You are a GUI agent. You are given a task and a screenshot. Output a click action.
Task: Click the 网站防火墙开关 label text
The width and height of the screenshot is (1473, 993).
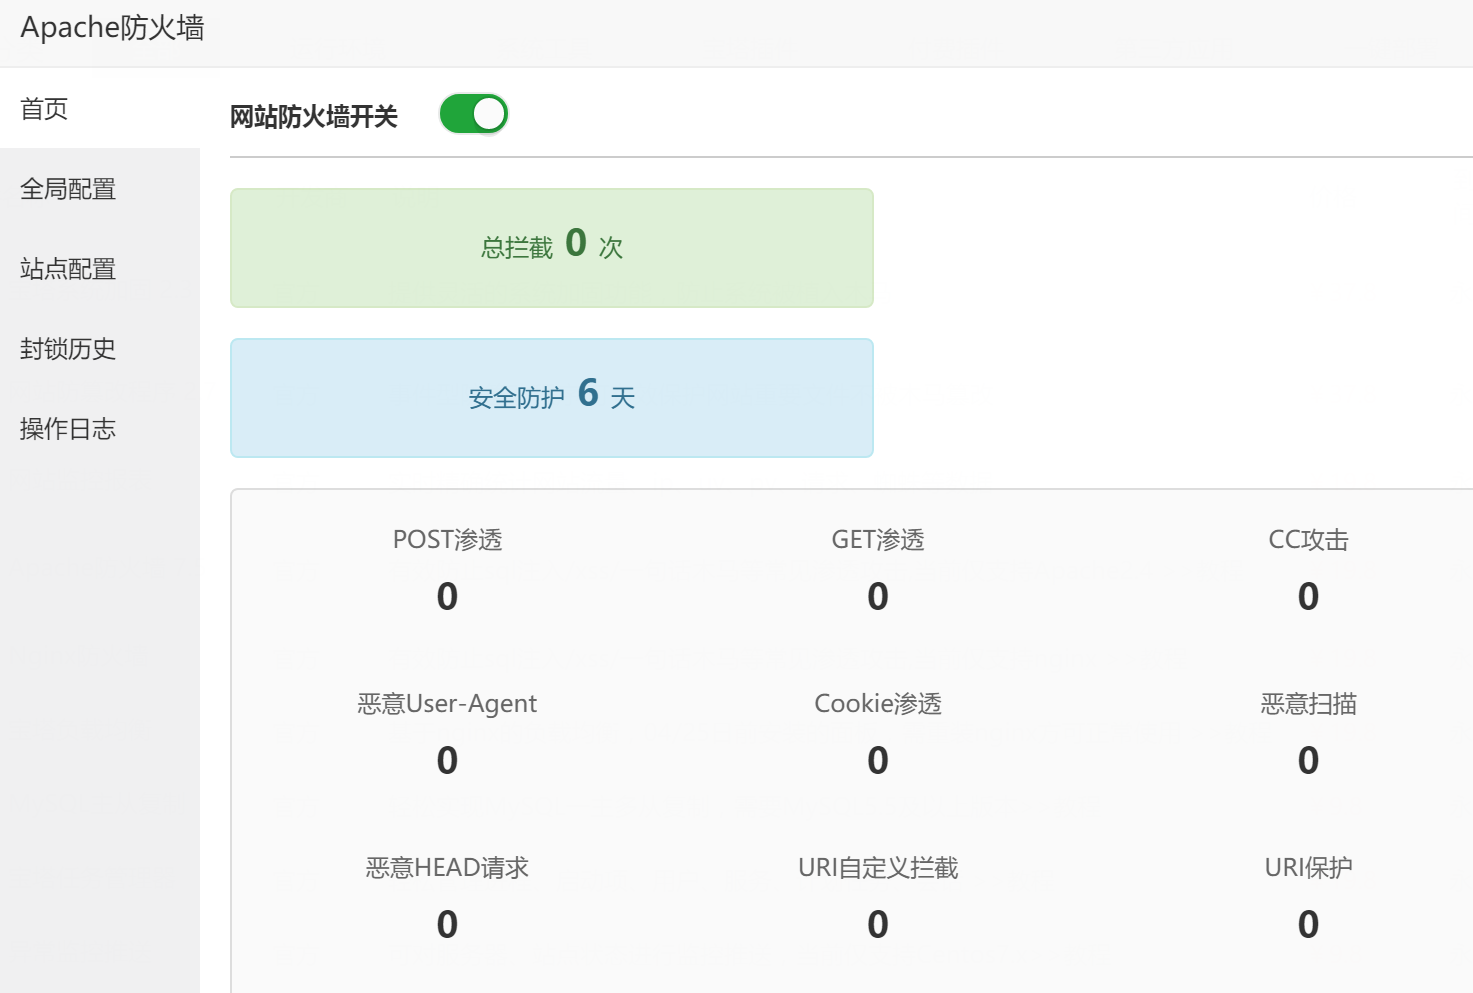(x=314, y=117)
